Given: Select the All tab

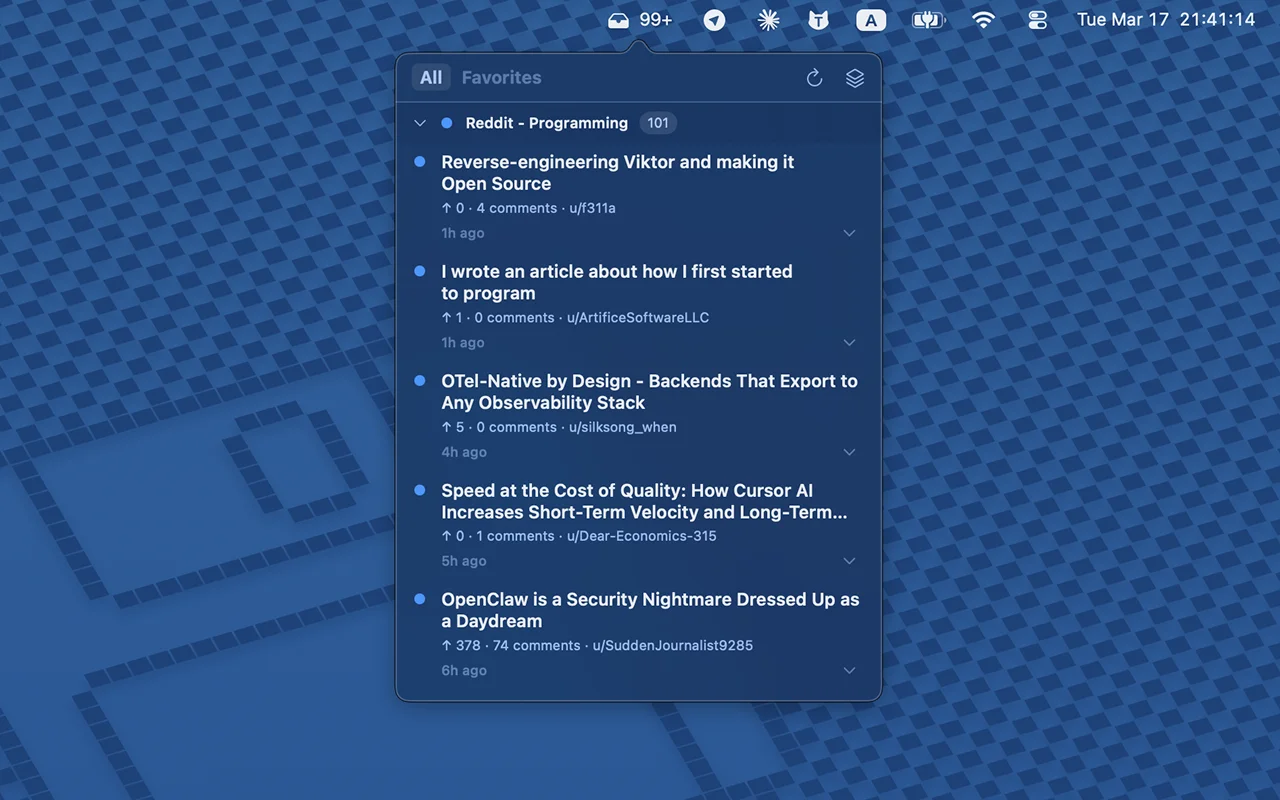Looking at the screenshot, I should click(430, 77).
